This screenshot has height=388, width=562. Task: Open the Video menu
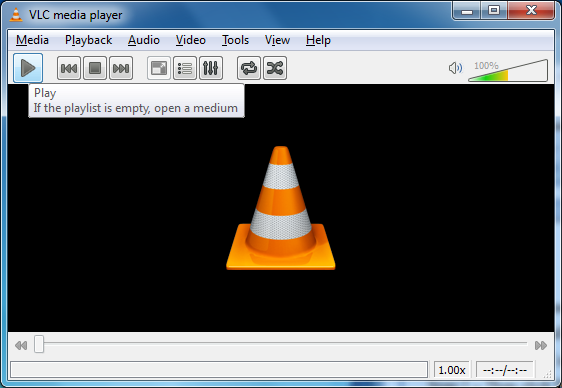tap(191, 40)
